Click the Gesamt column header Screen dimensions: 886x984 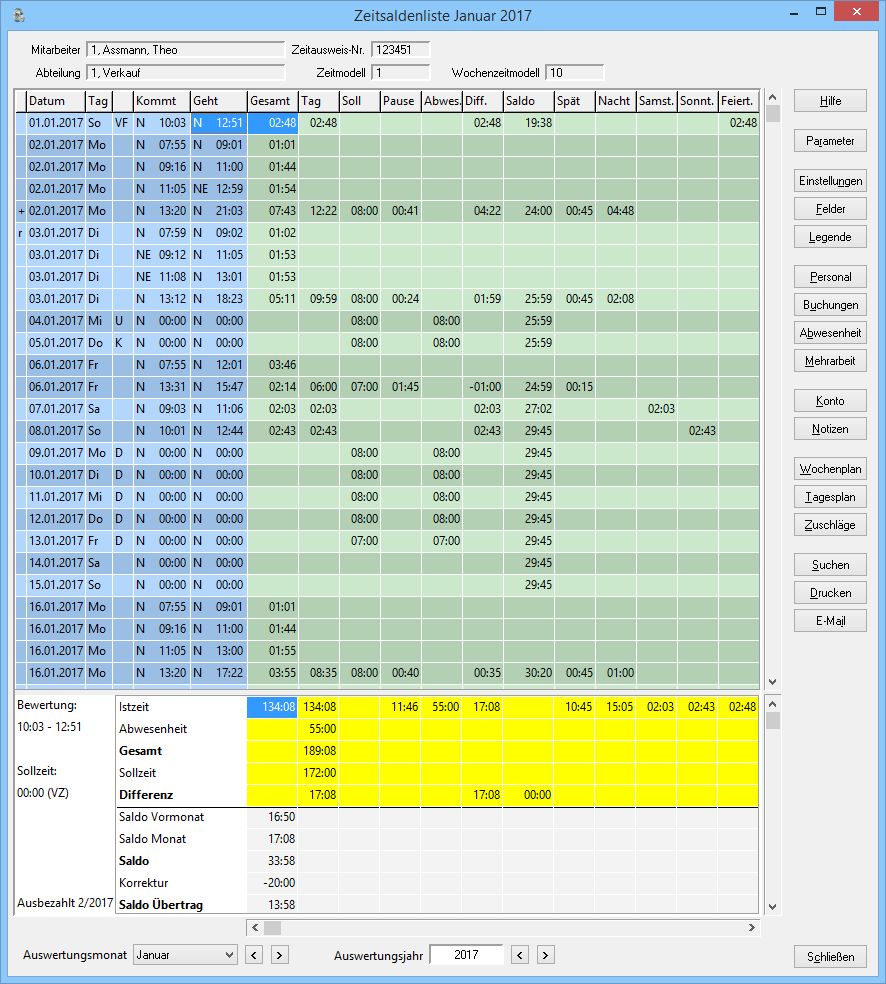(x=273, y=100)
